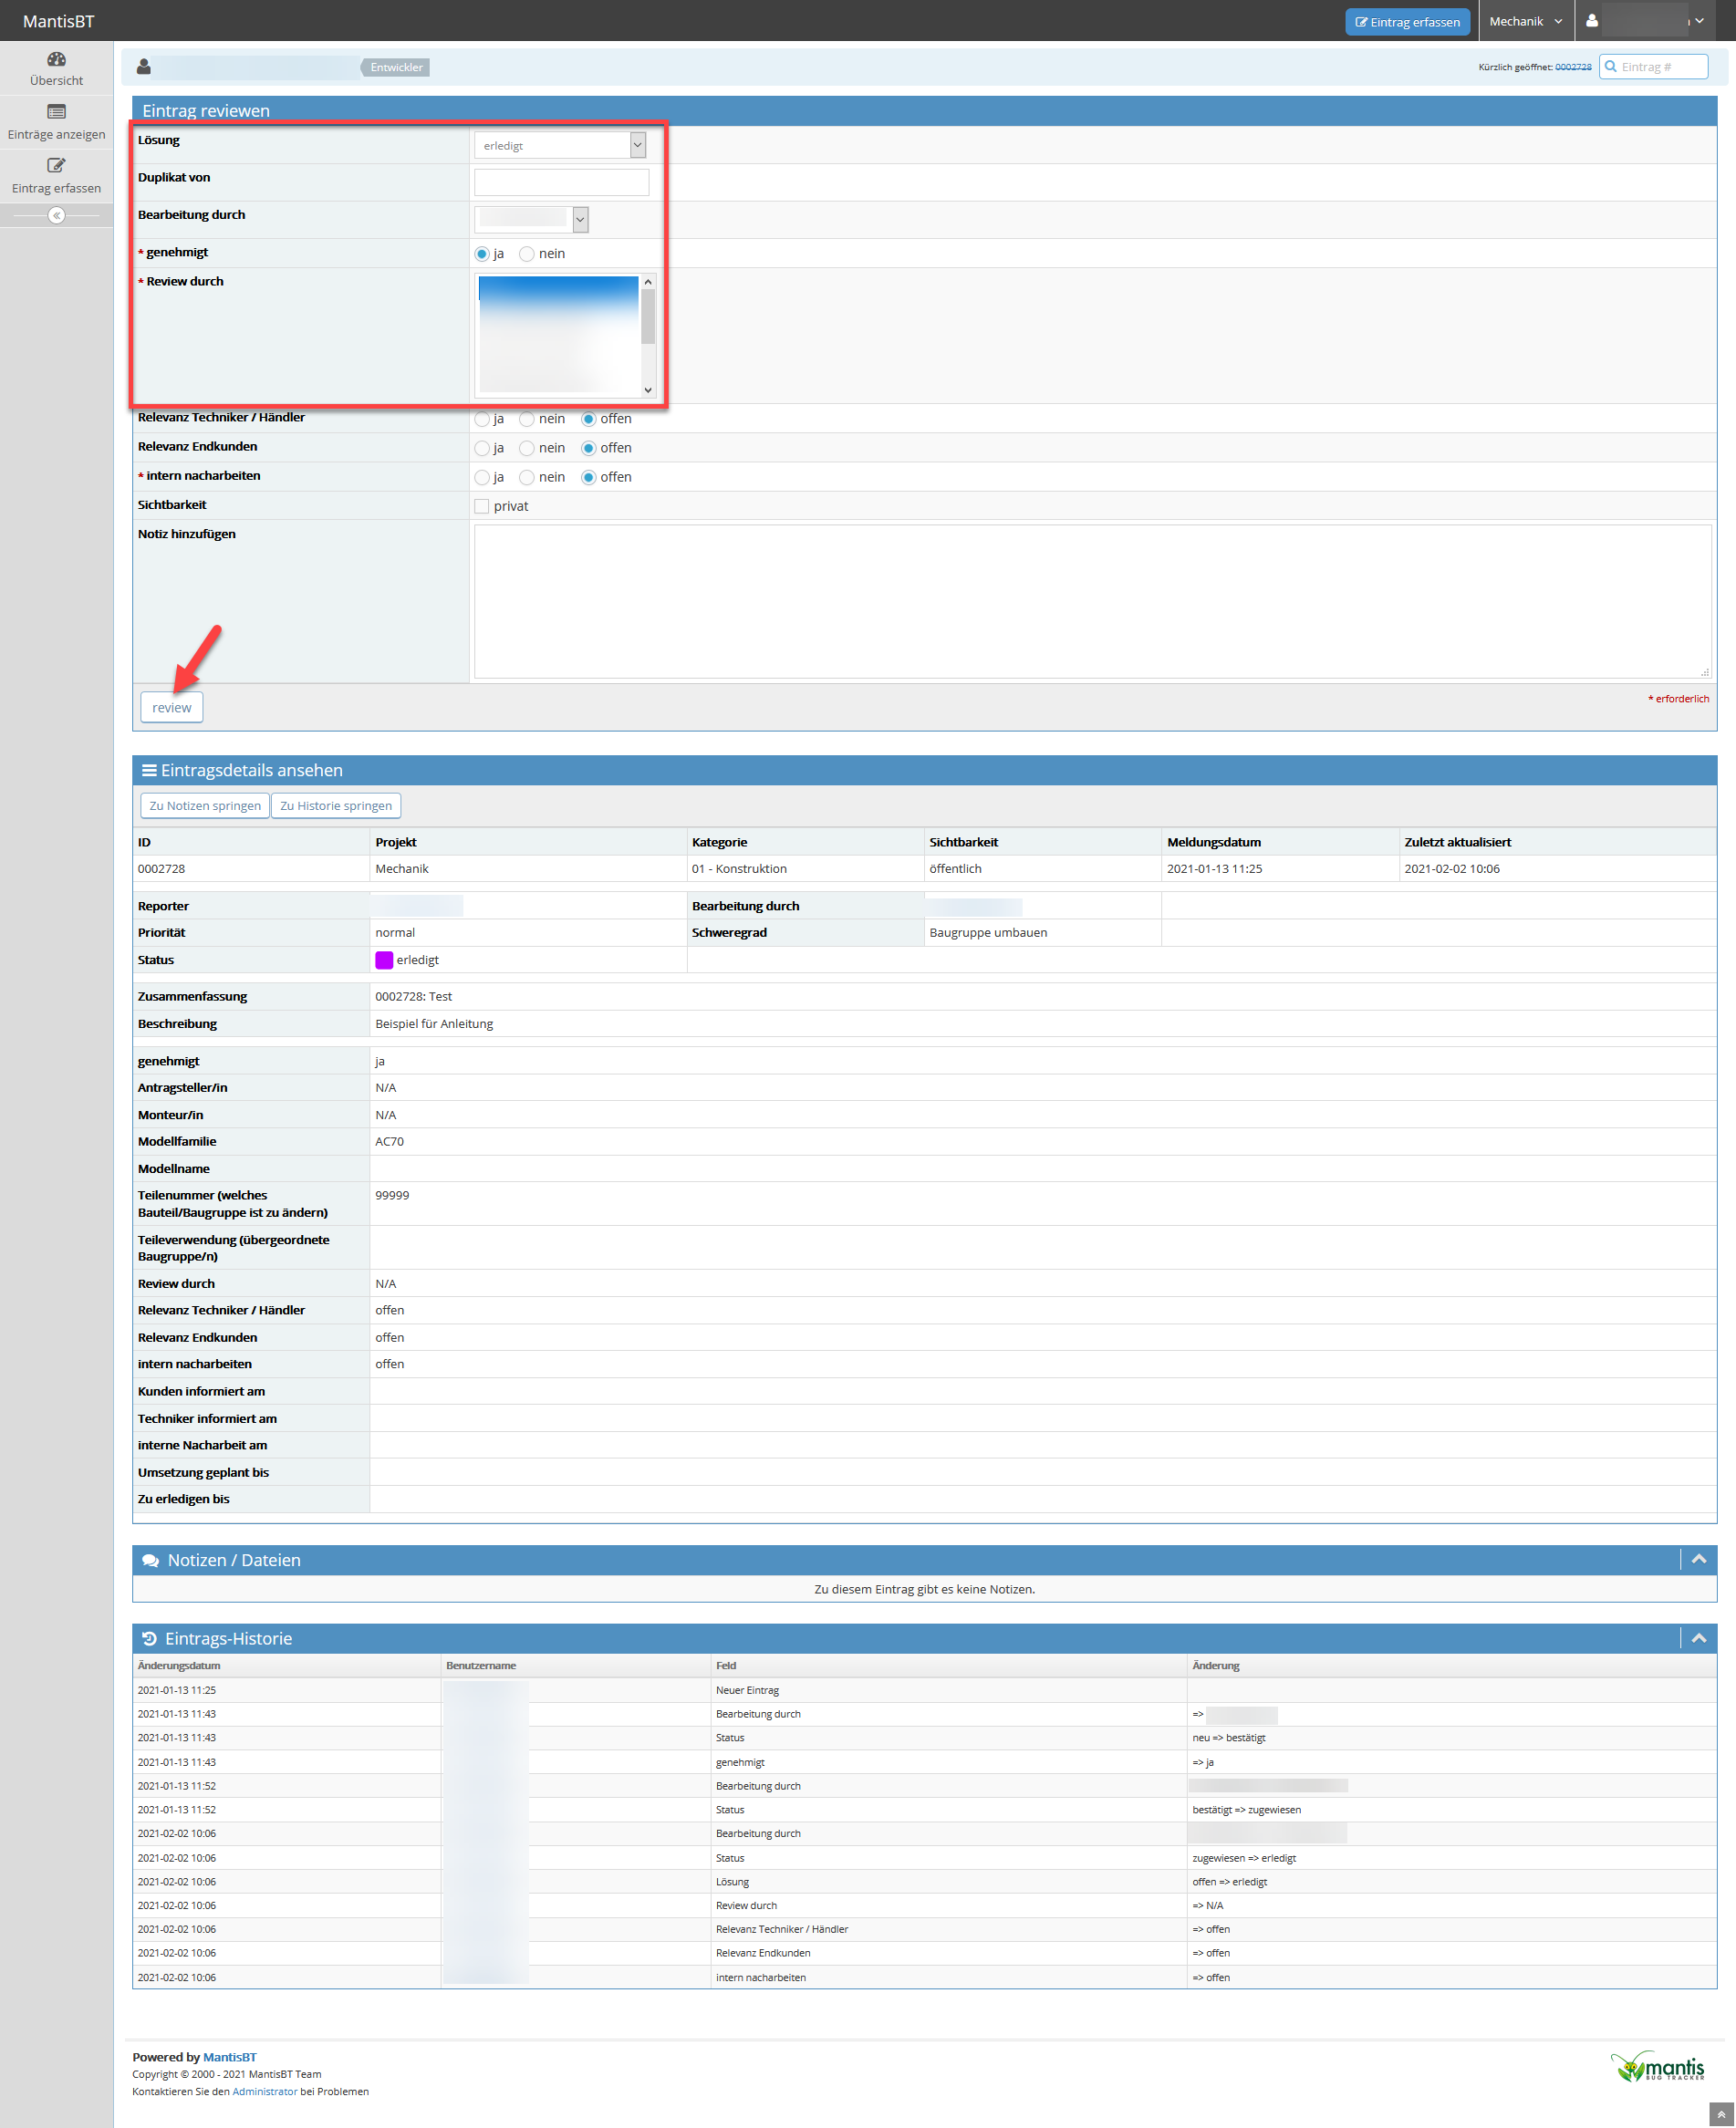
Task: Click the blue Eintrag erfassen top button
Action: pos(1406,22)
